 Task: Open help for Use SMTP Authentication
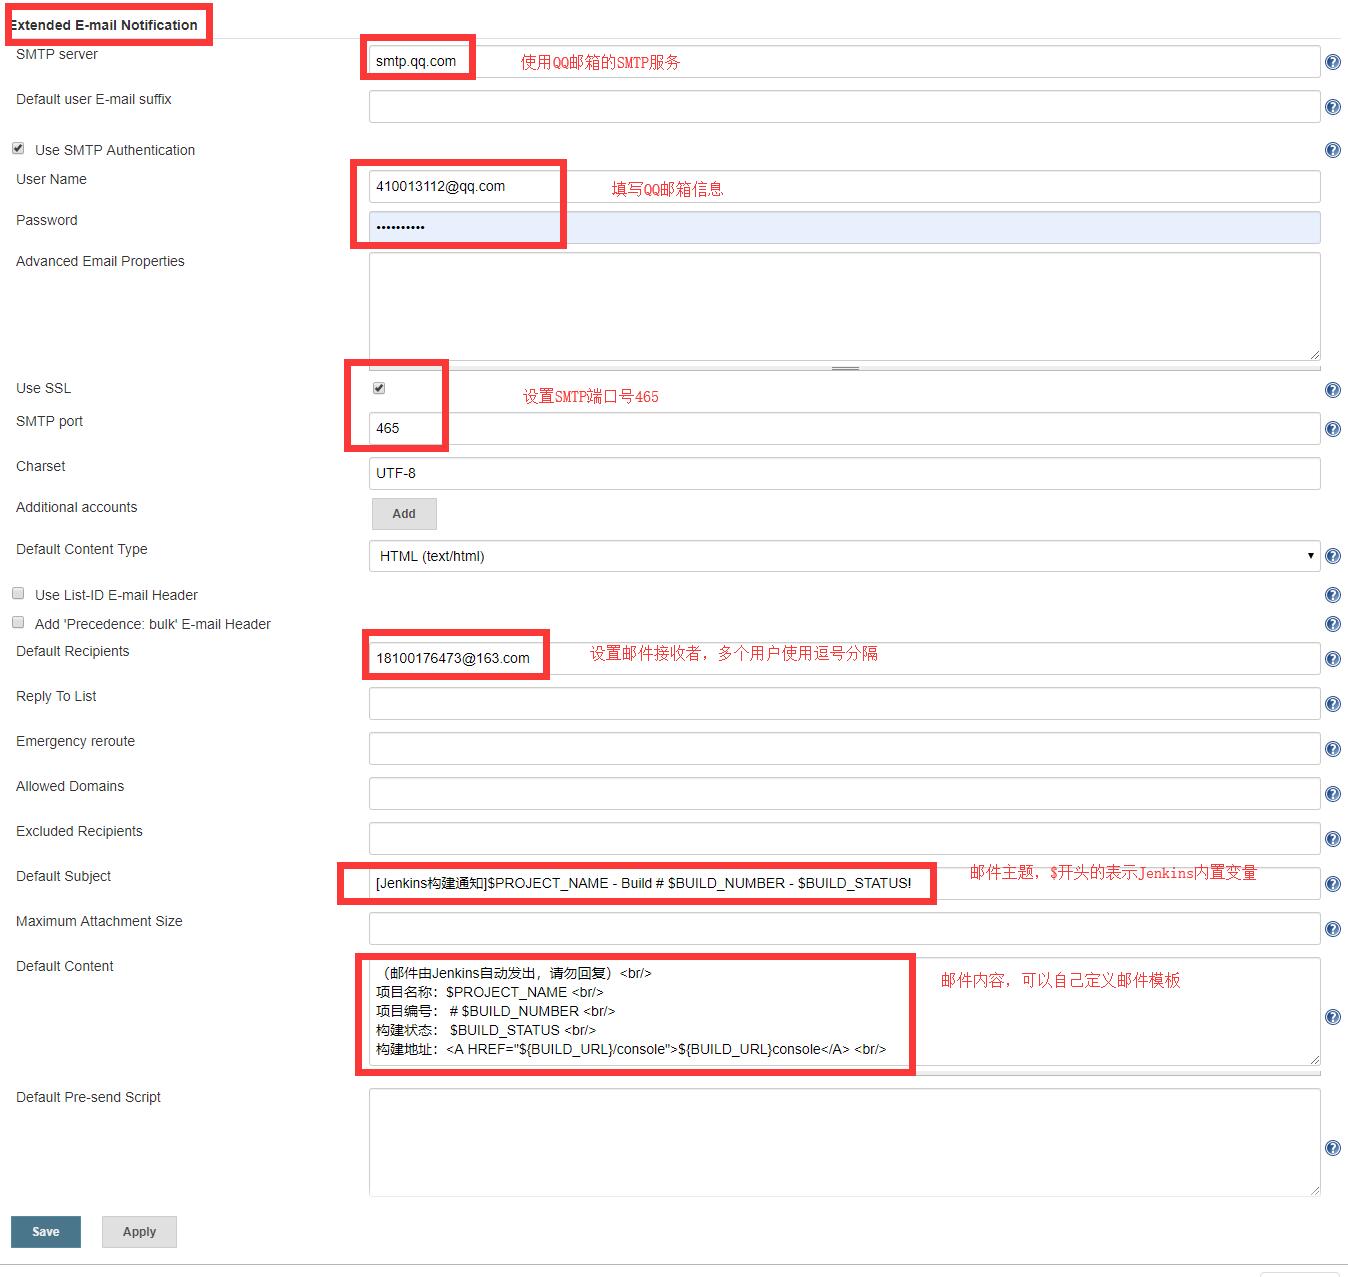tap(1332, 150)
